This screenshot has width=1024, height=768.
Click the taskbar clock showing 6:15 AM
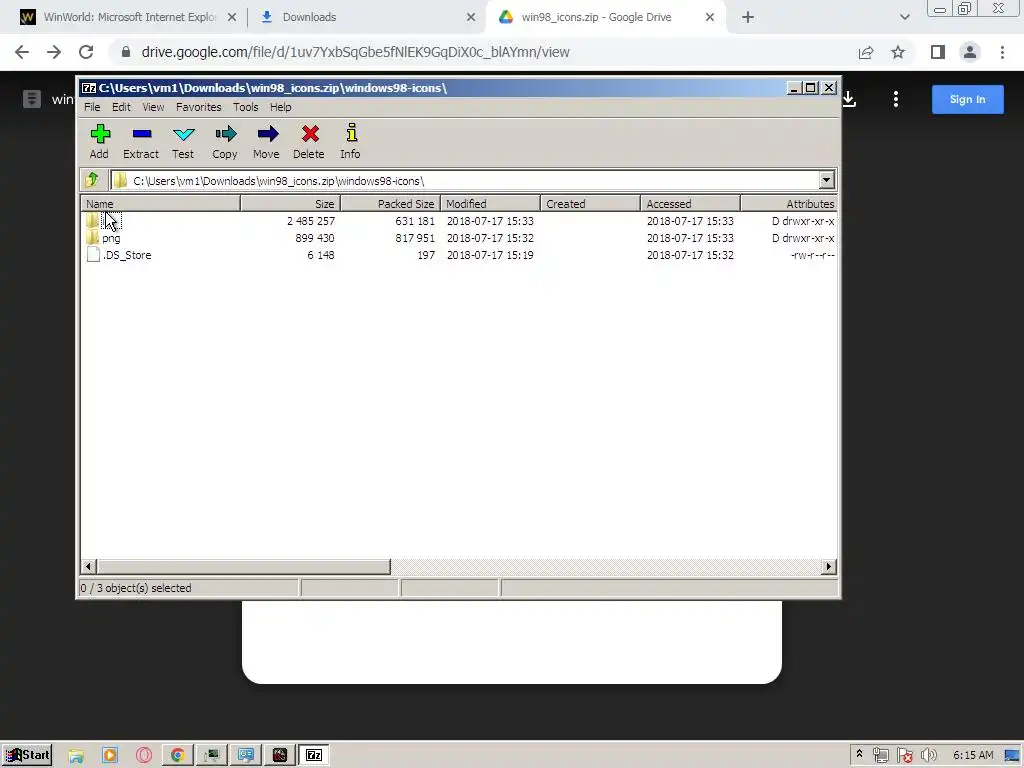coord(973,755)
